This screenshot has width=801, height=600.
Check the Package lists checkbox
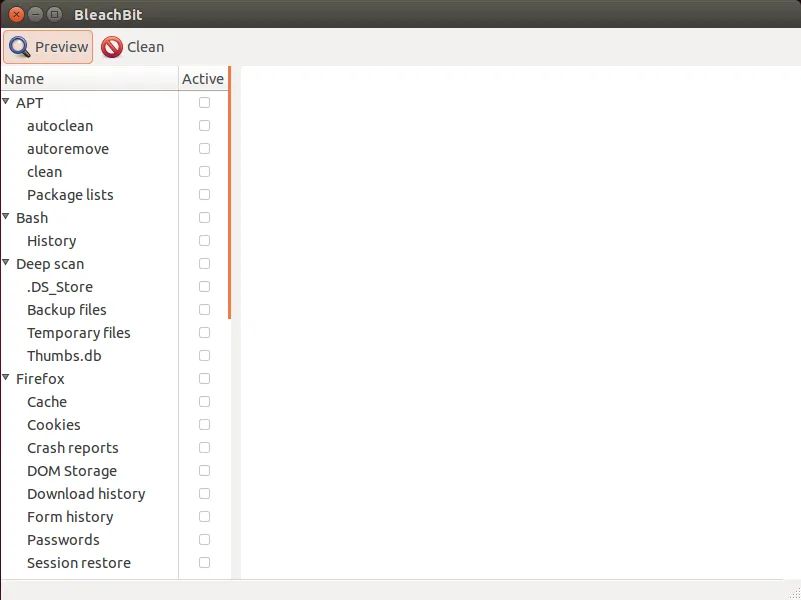(x=204, y=195)
